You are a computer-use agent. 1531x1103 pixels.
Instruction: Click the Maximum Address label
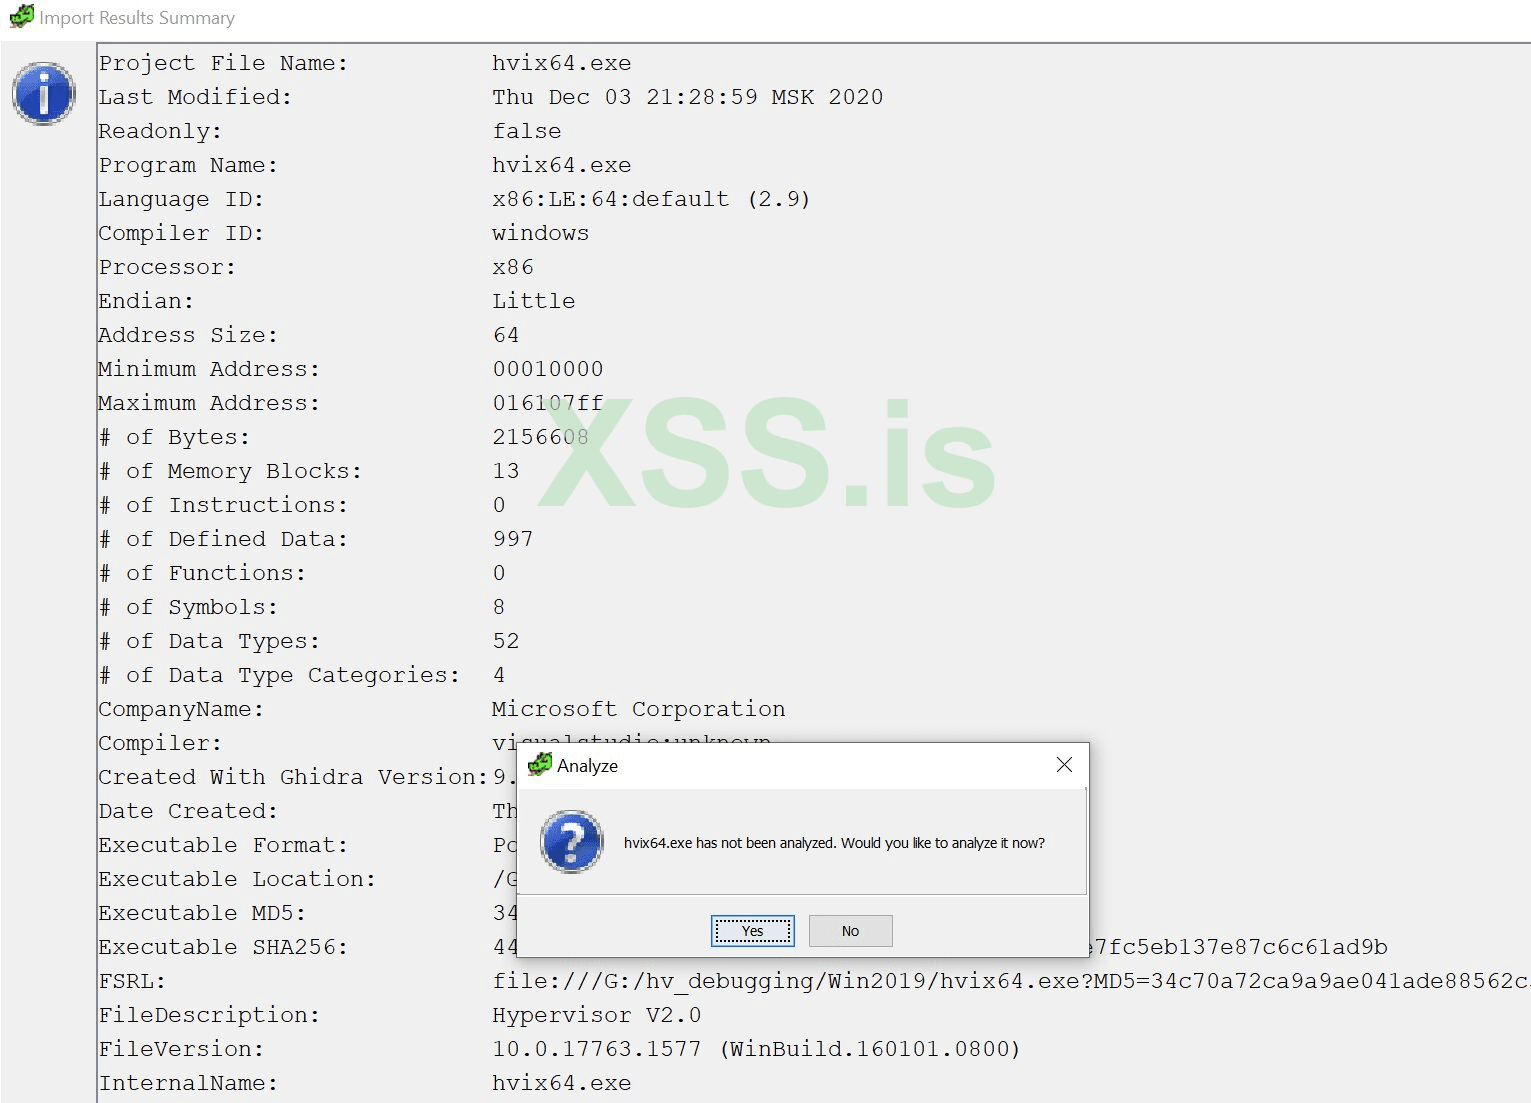click(209, 403)
